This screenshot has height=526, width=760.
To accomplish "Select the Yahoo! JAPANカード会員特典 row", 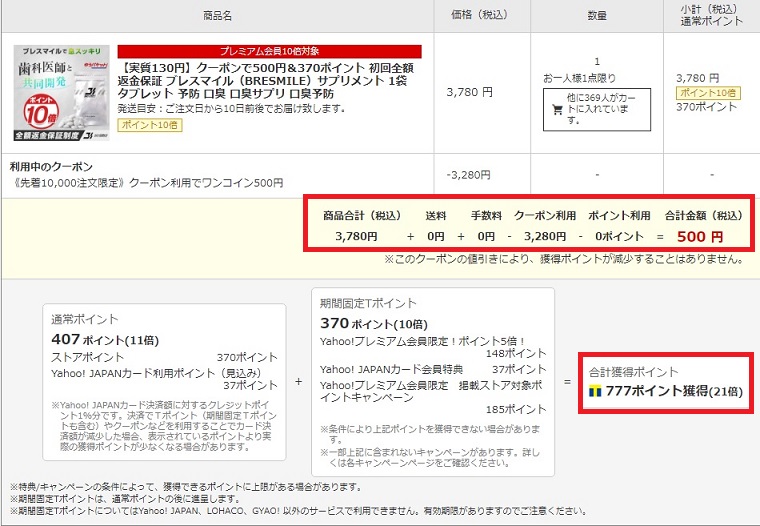I will point(433,369).
